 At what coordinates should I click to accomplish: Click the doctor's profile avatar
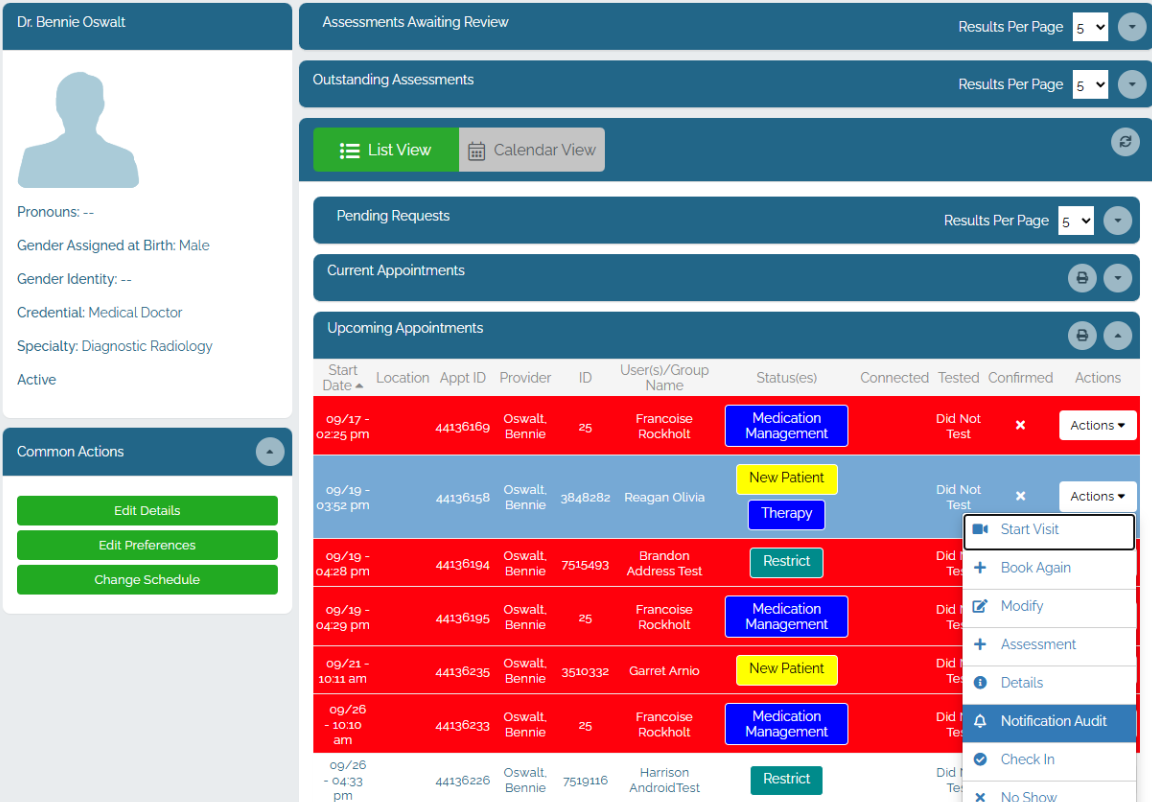(79, 130)
